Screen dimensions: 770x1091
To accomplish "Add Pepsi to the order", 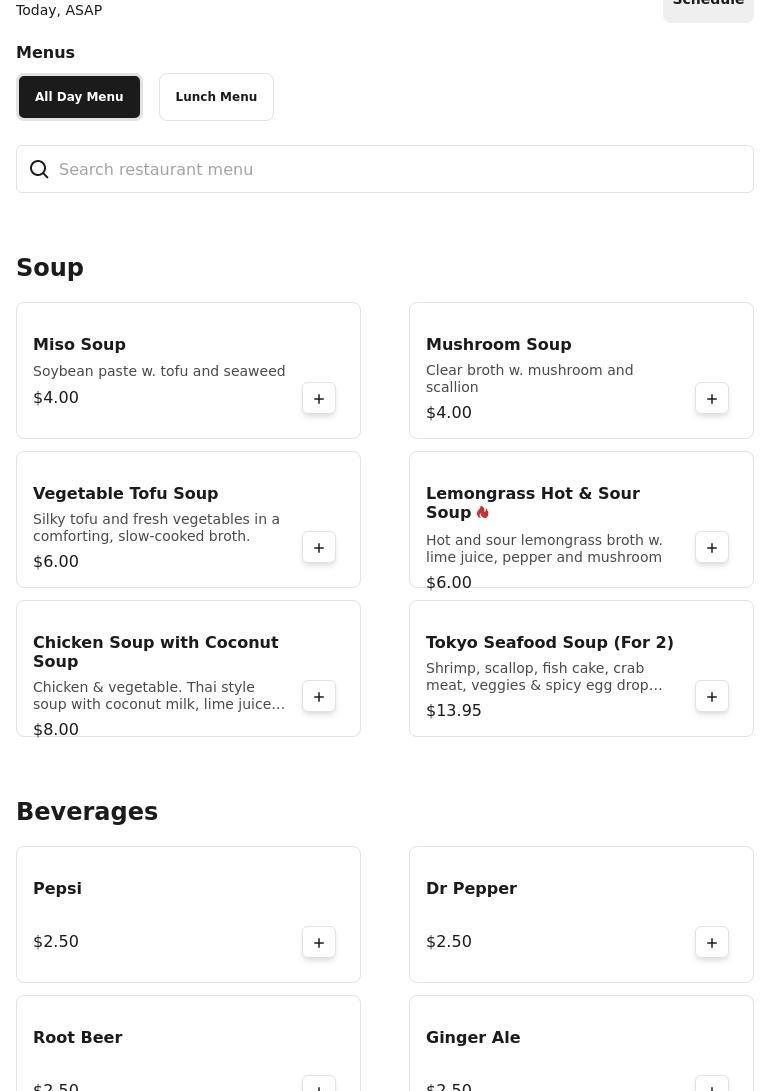I will pos(319,943).
